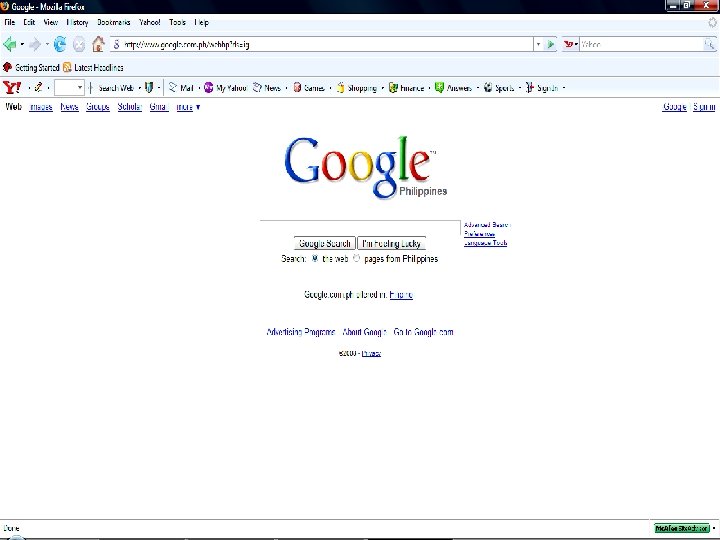This screenshot has height=540, width=720.
Task: Click the Google Search button
Action: (325, 243)
